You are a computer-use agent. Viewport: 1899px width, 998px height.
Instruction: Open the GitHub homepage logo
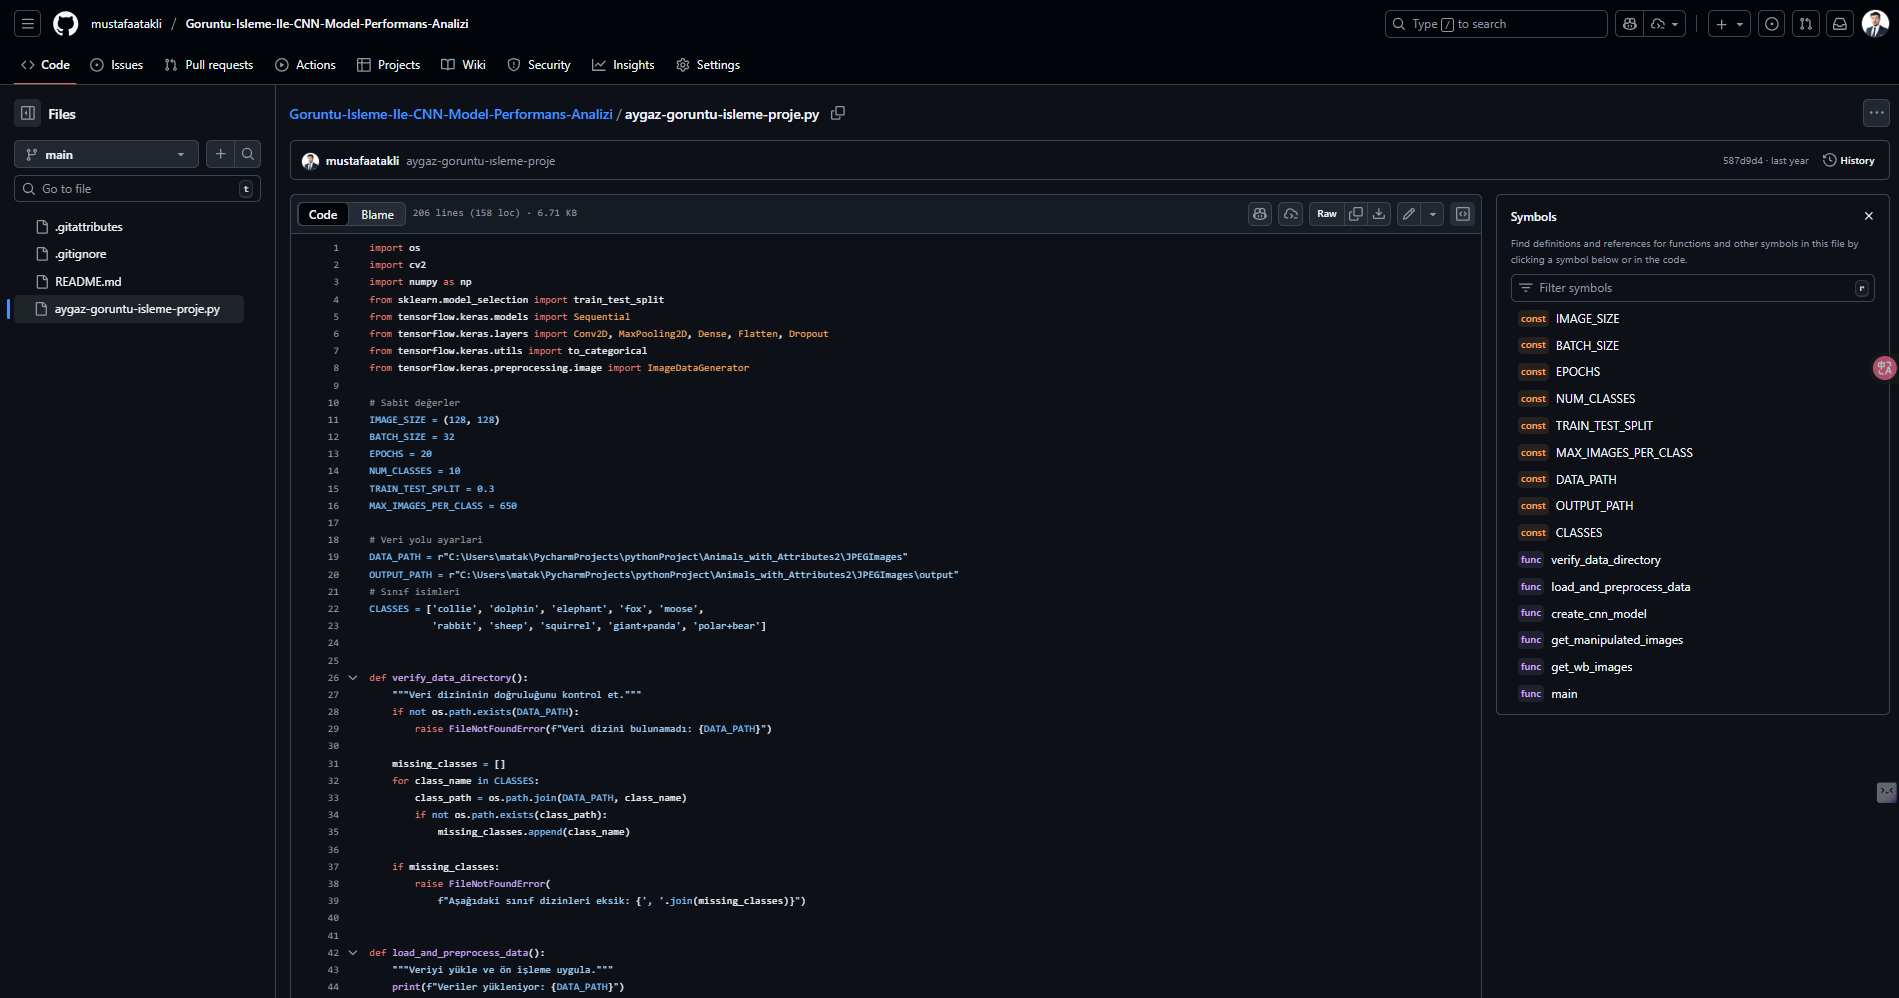click(x=66, y=24)
